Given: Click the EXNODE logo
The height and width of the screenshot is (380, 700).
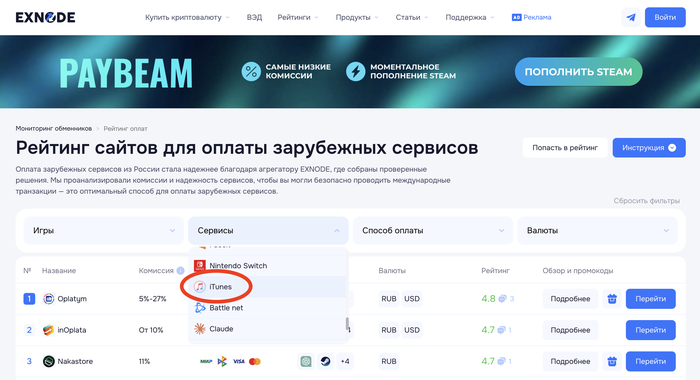Looking at the screenshot, I should pyautogui.click(x=45, y=17).
